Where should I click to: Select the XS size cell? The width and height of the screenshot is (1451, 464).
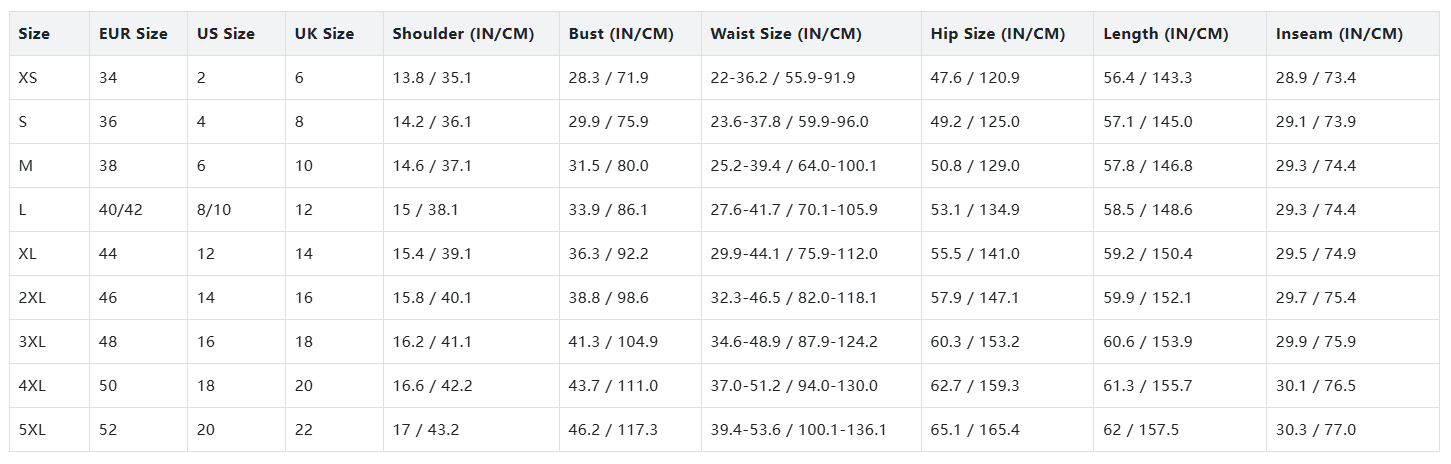pos(28,78)
